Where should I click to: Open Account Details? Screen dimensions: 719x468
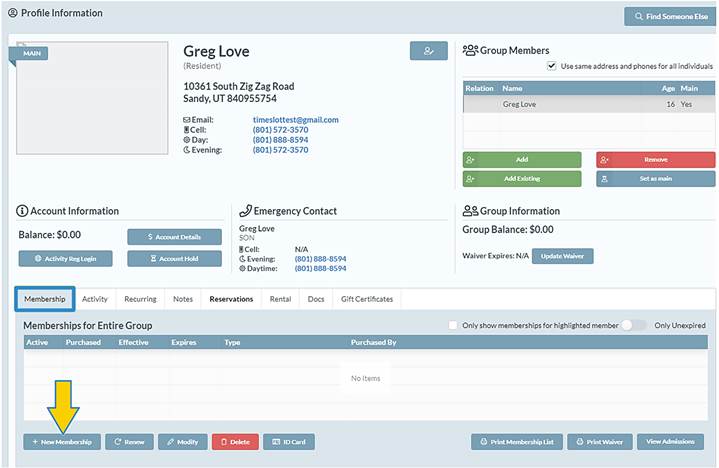point(174,237)
